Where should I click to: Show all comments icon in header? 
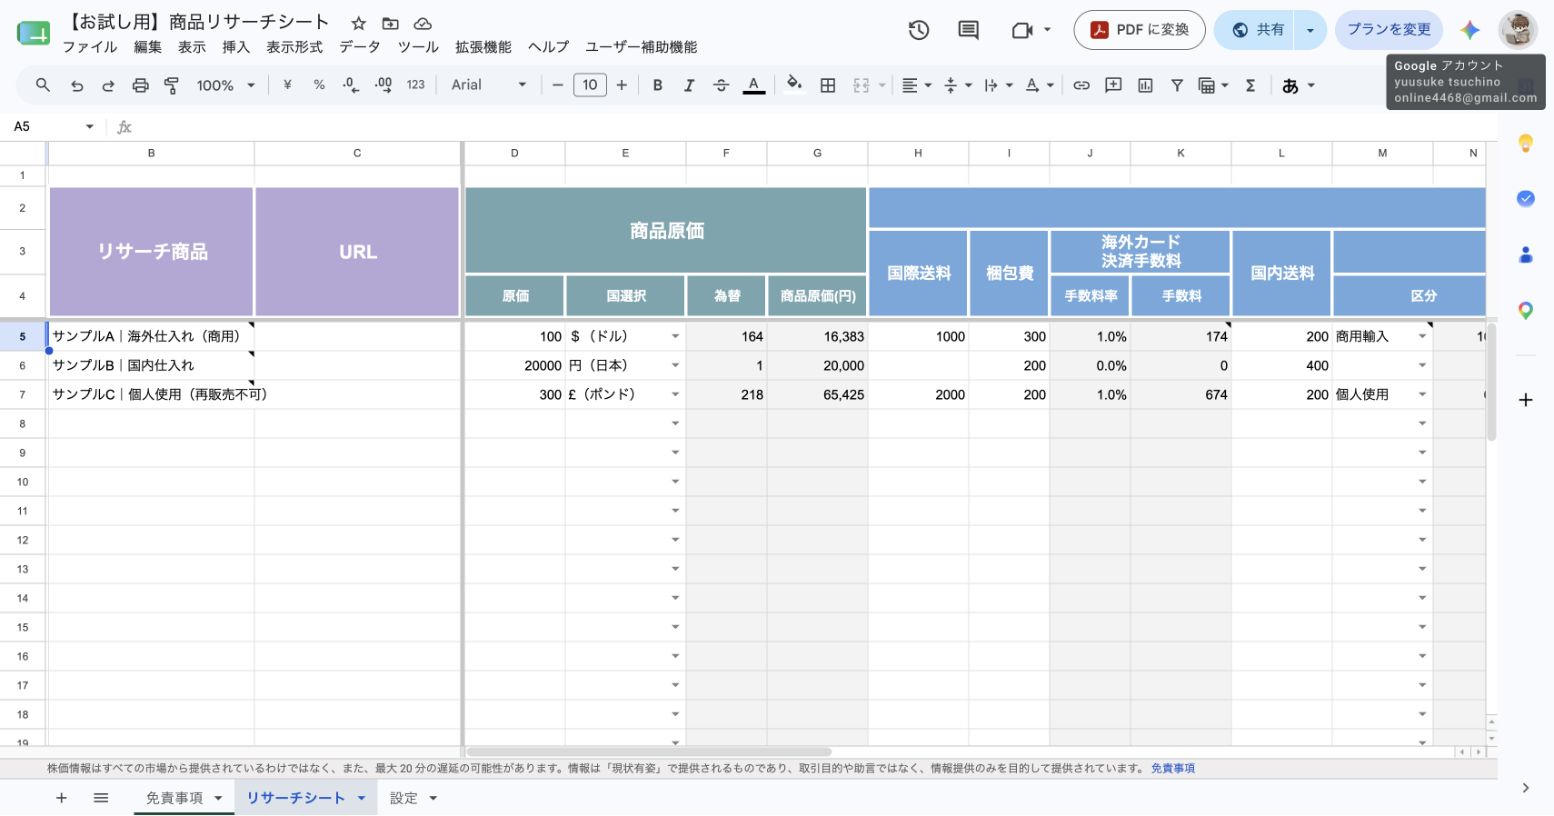[x=968, y=30]
